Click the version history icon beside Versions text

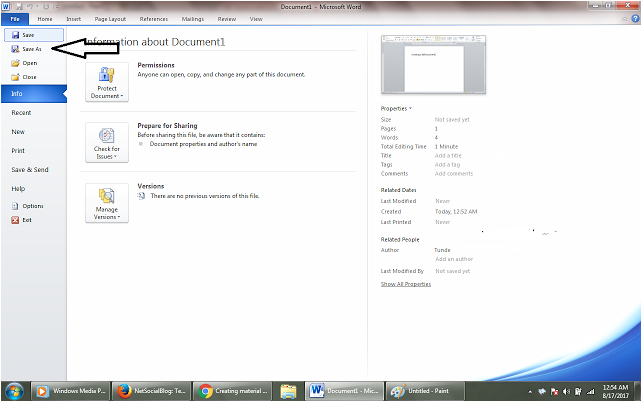coord(141,196)
